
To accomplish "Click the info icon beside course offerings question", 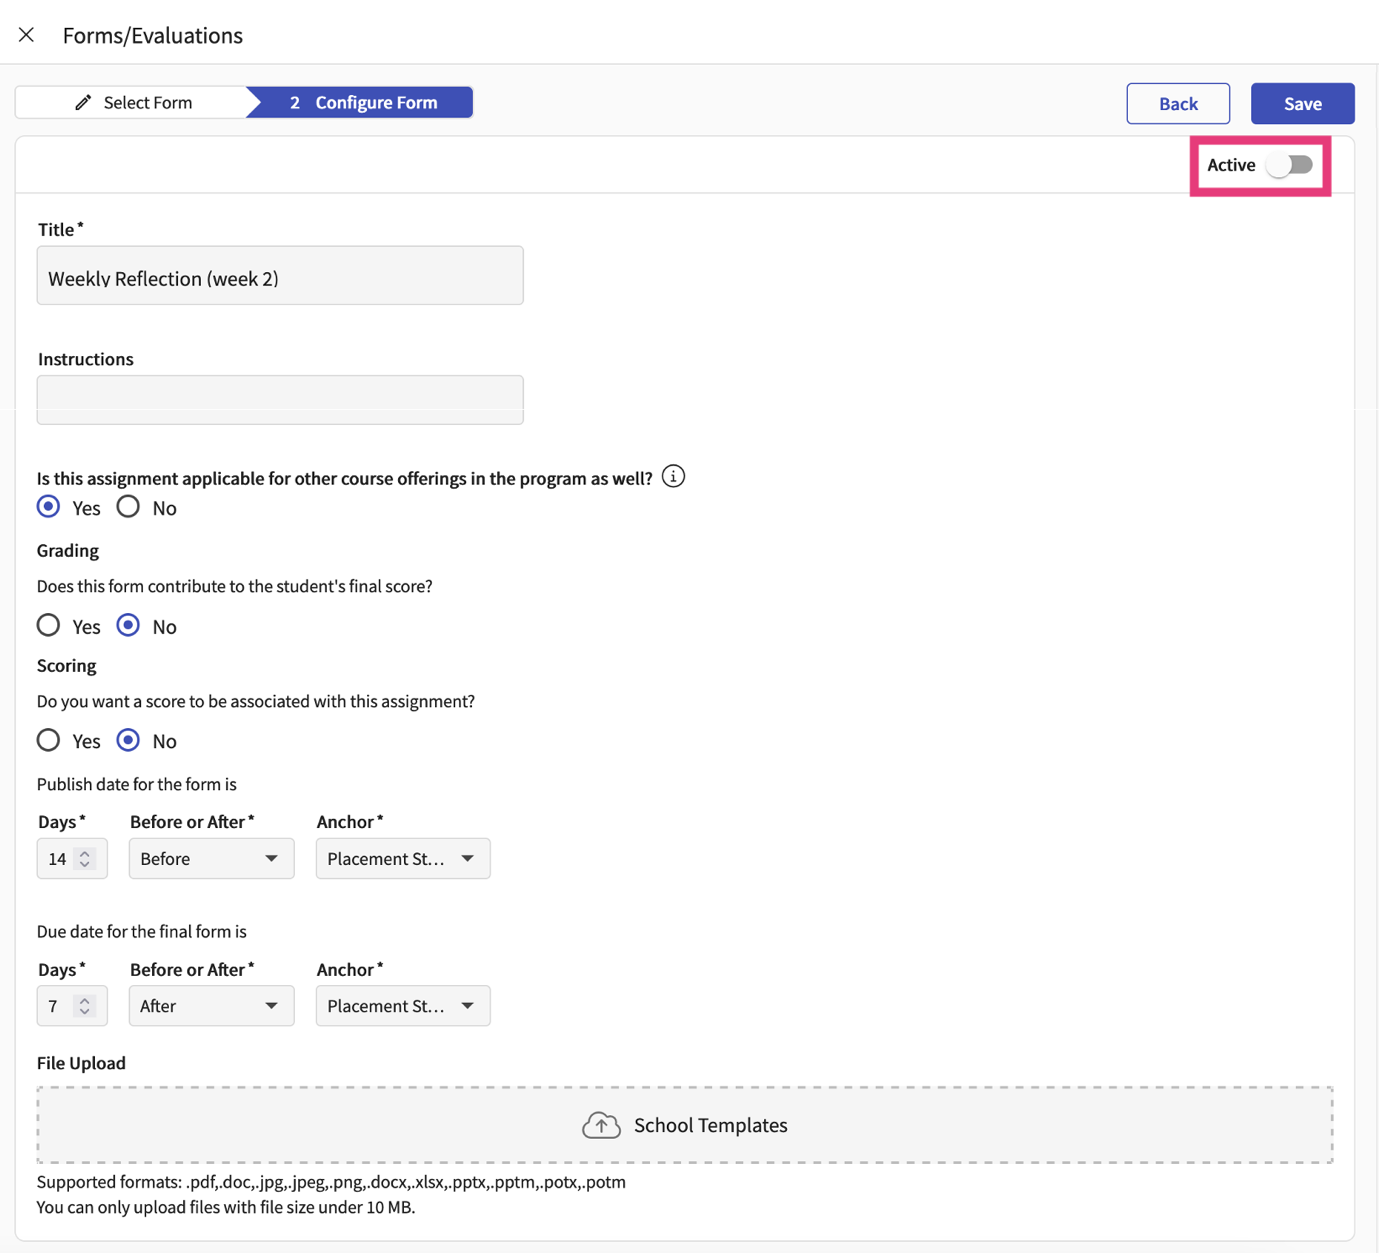I will (x=673, y=477).
